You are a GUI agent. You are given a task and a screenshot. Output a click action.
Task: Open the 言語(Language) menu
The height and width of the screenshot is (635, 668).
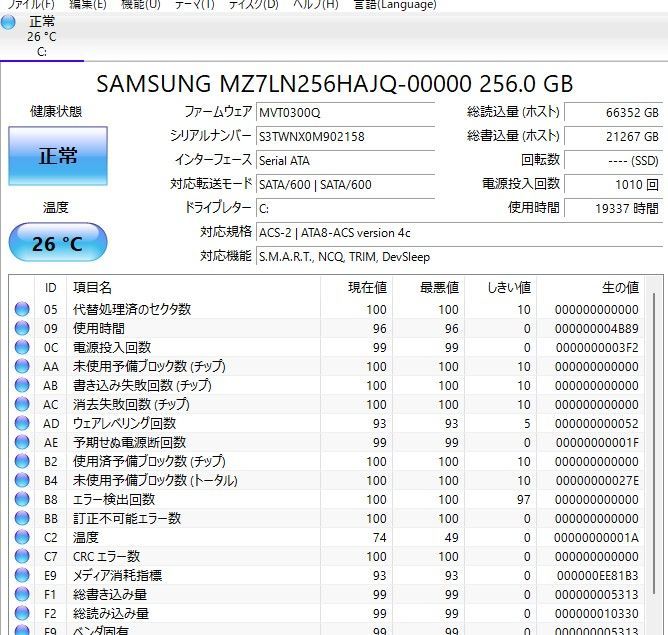(395, 5)
